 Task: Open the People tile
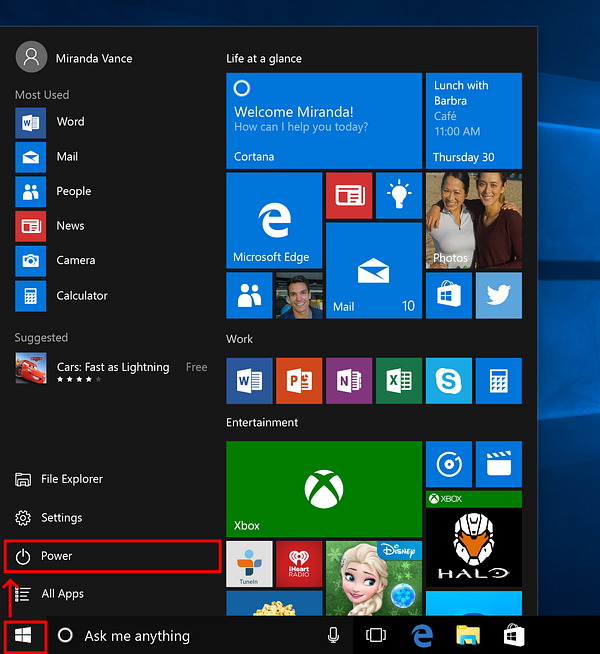pos(249,296)
